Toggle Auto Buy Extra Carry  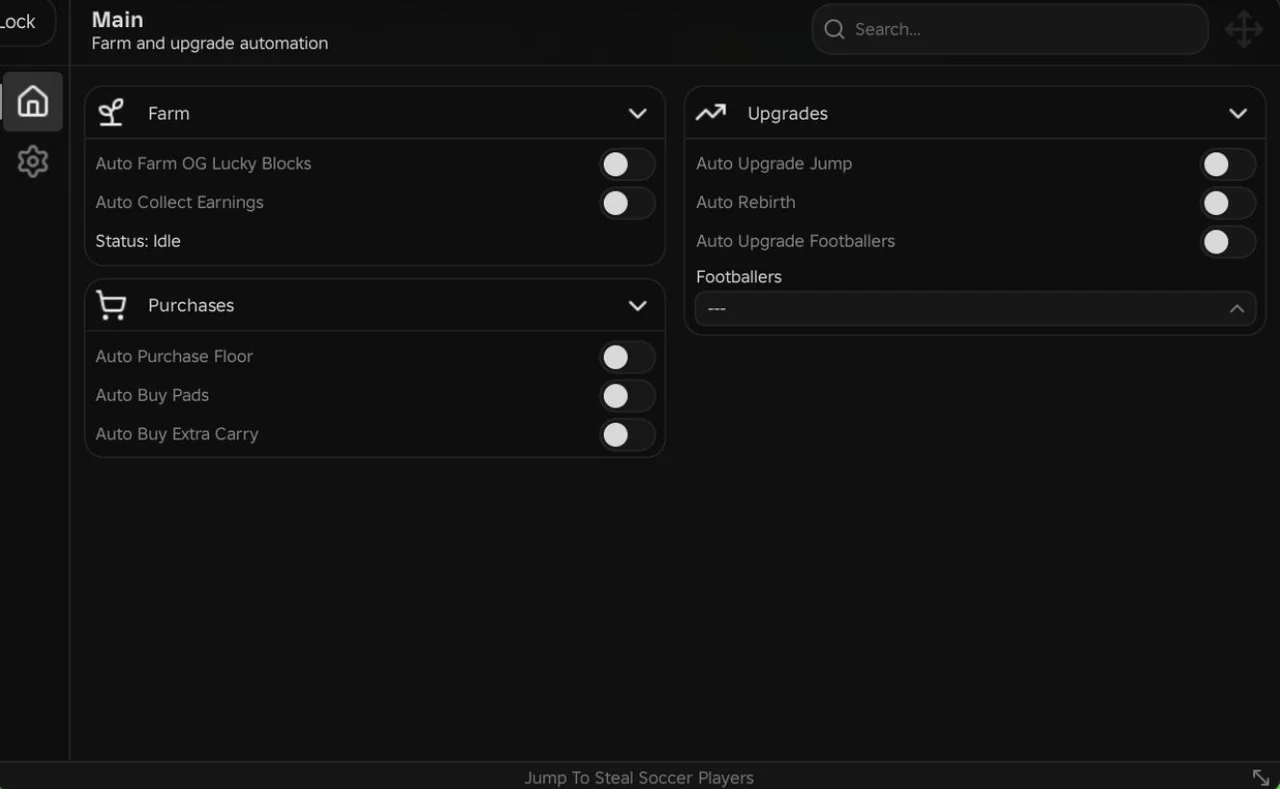[x=627, y=434]
